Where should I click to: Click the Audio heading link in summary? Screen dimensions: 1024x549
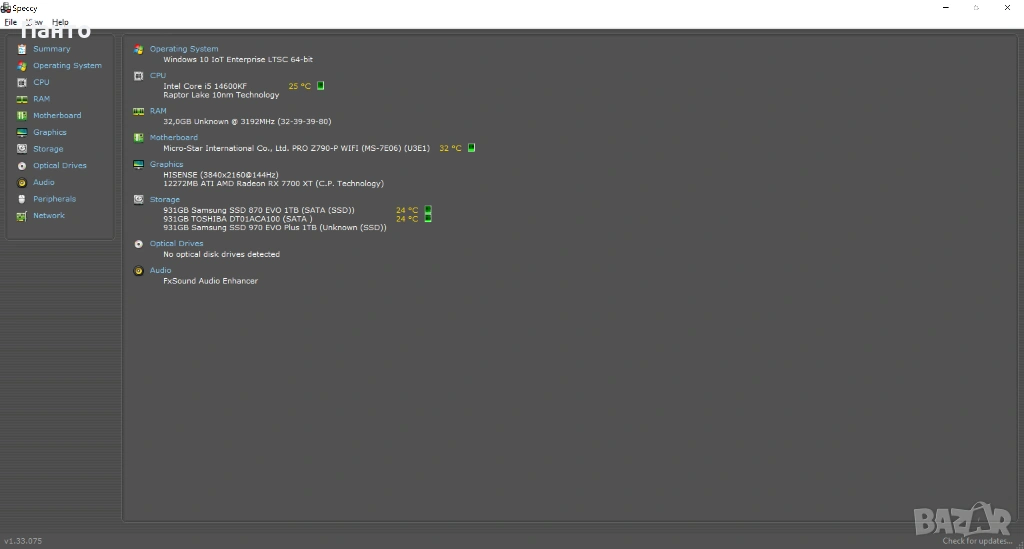point(161,270)
